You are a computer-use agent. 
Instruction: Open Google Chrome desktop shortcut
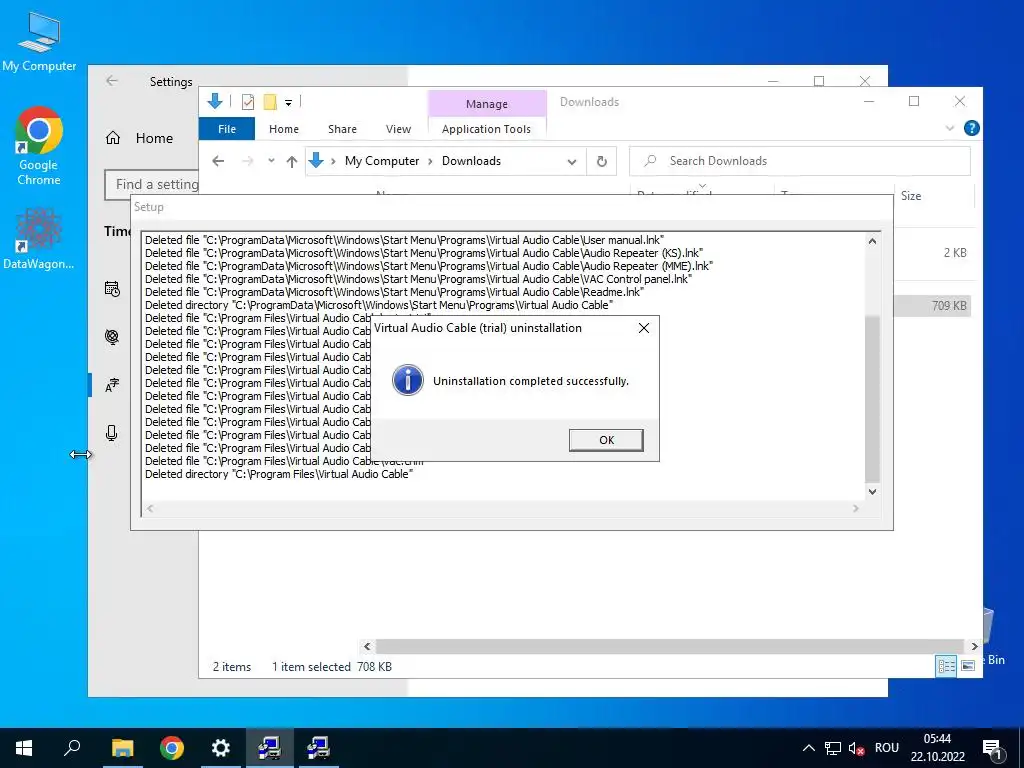coord(39,146)
